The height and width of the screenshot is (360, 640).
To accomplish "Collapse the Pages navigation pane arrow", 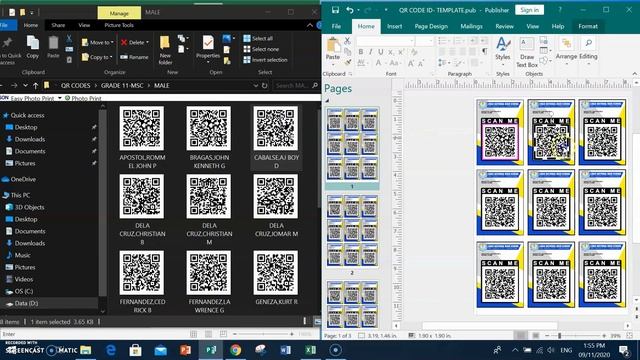I will [327, 100].
